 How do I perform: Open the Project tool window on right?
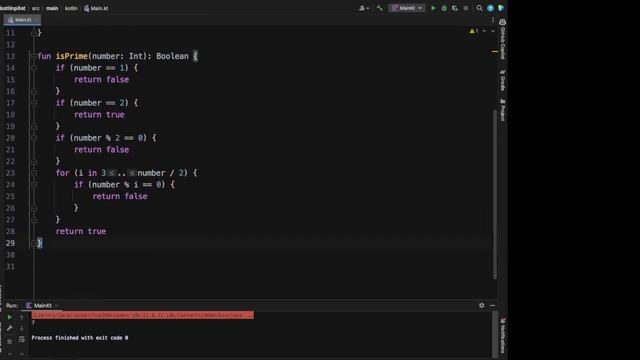click(x=502, y=110)
